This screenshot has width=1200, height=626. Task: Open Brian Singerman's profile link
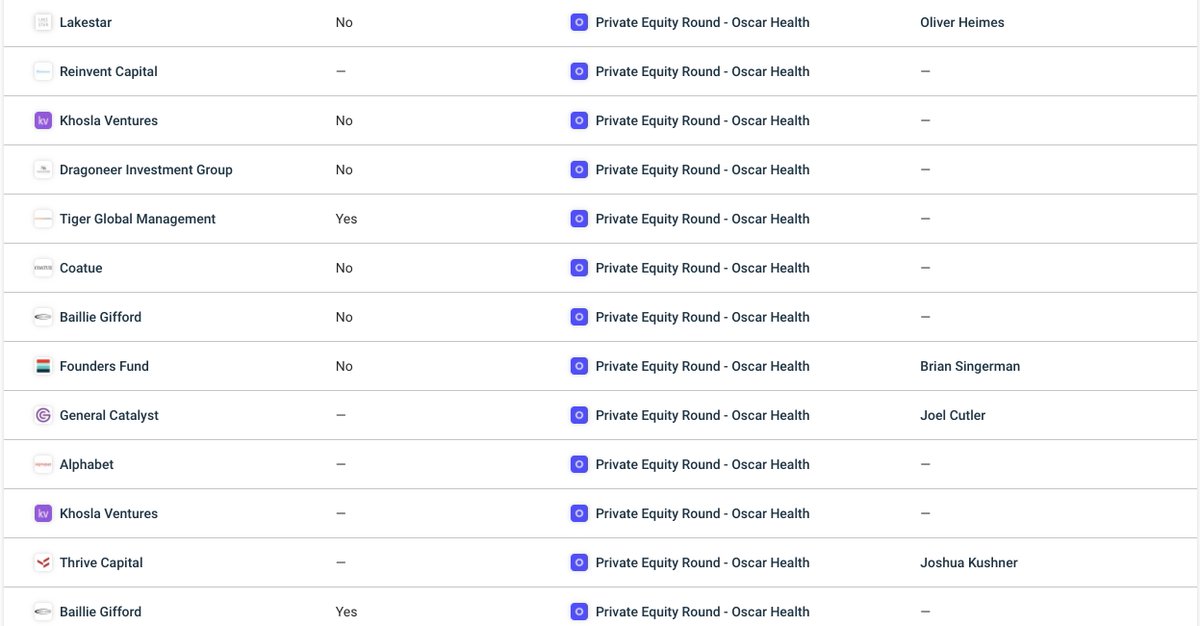pyautogui.click(x=970, y=366)
